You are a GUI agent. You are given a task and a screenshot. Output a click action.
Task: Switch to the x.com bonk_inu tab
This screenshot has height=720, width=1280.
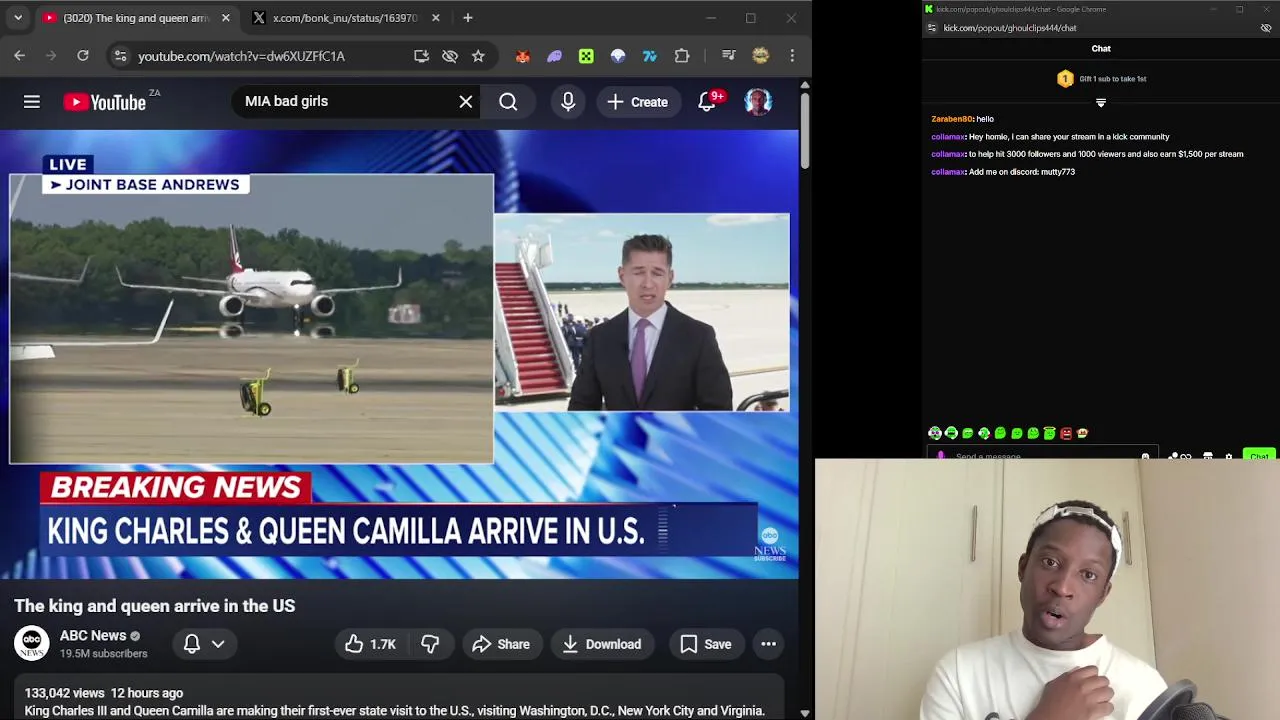(346, 18)
